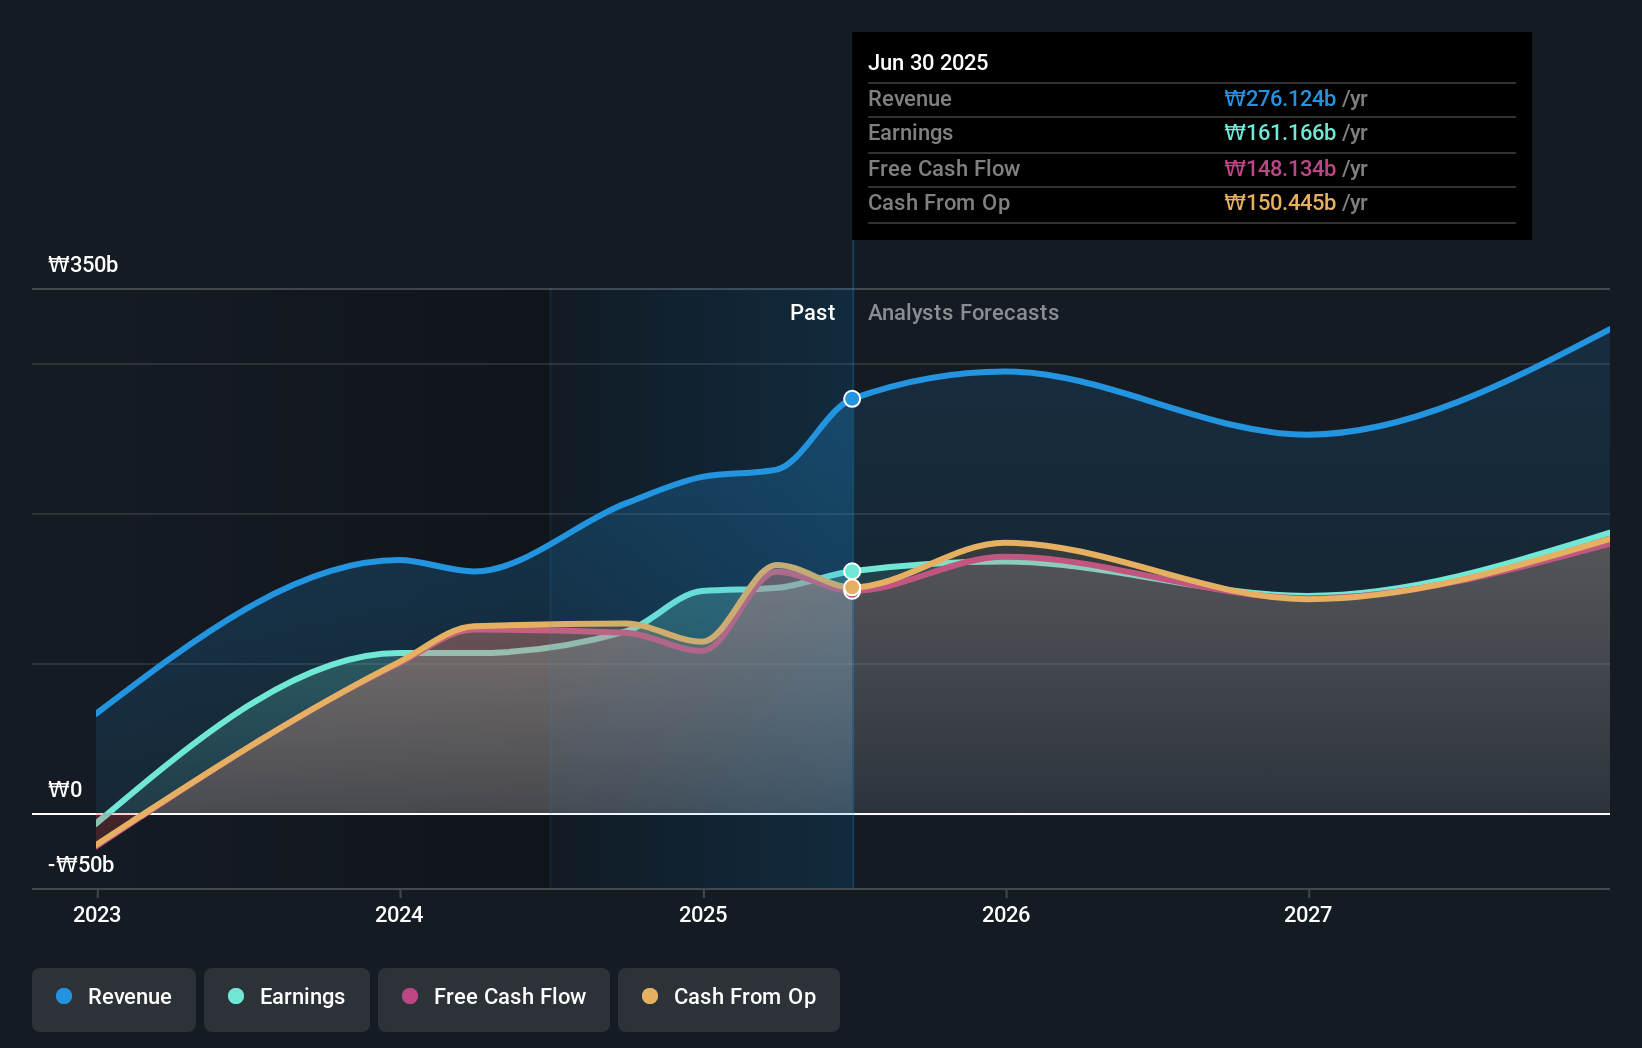Click the pink Free Cash Flow legend dot
This screenshot has width=1642, height=1048.
coord(410,997)
